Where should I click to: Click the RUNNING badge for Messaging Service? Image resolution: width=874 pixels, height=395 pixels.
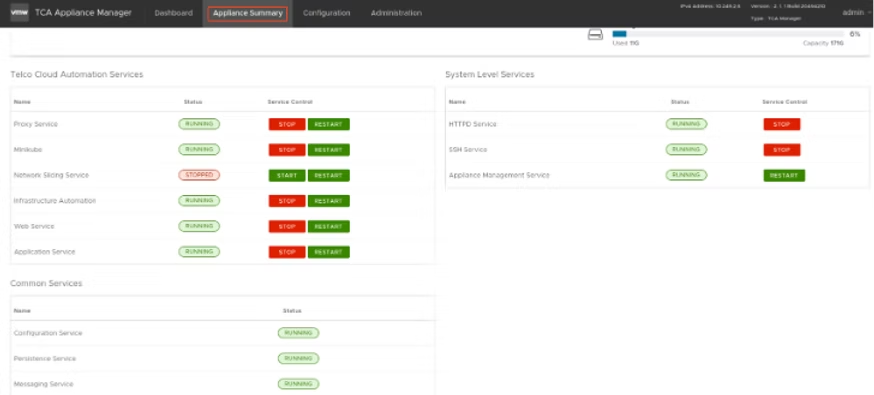click(298, 384)
